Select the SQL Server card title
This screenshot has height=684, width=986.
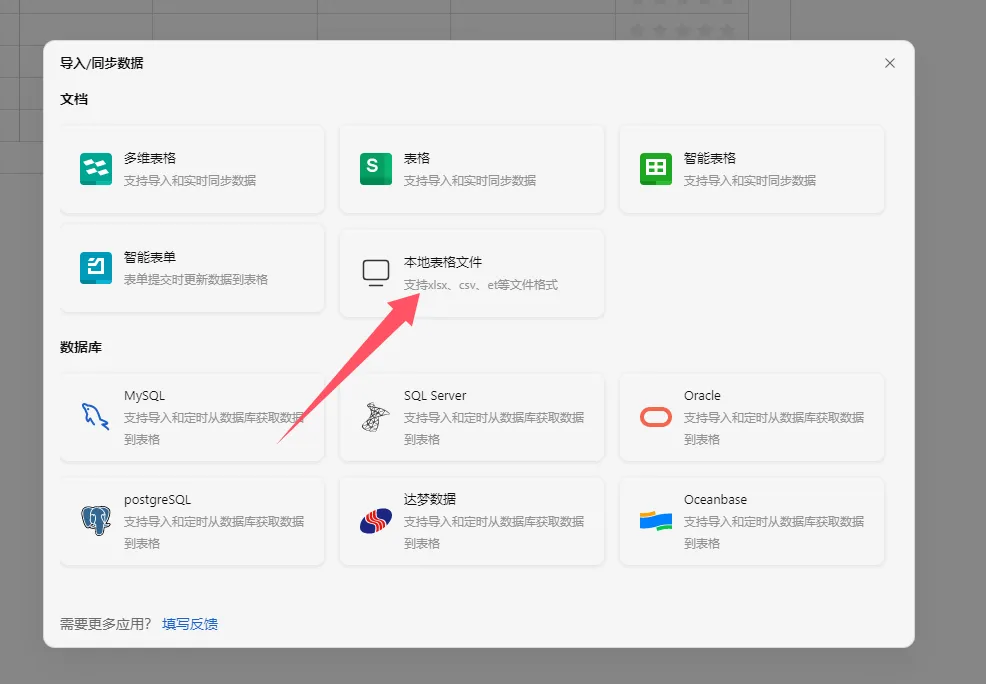click(x=435, y=395)
